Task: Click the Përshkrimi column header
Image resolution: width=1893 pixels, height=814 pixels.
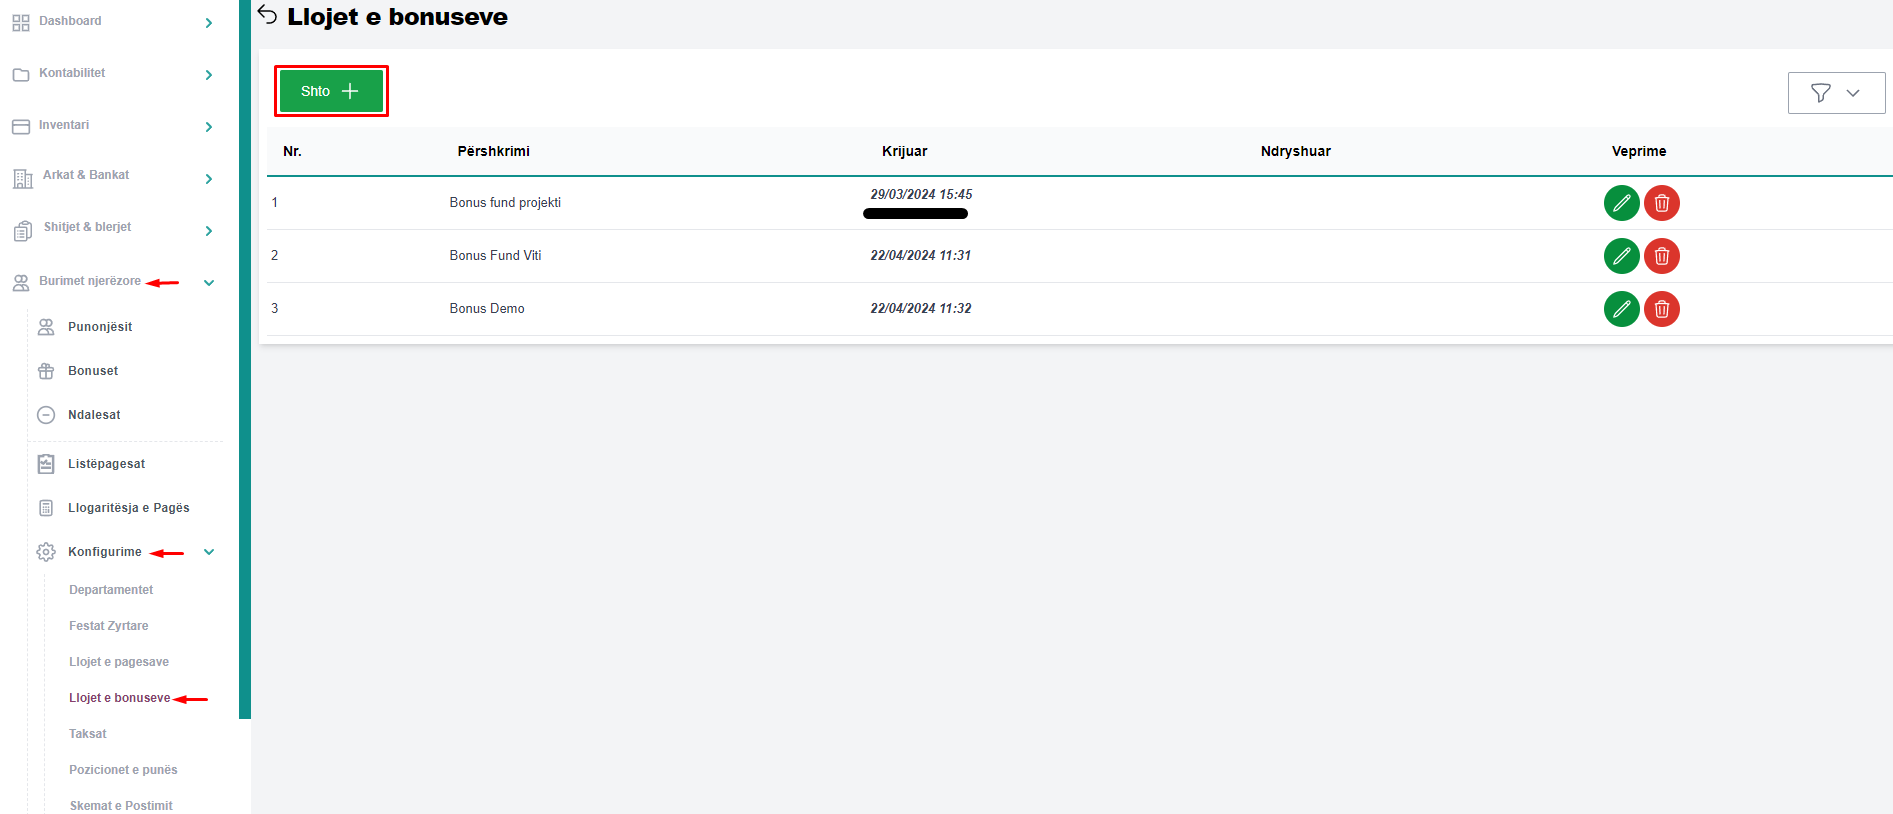Action: (x=493, y=151)
